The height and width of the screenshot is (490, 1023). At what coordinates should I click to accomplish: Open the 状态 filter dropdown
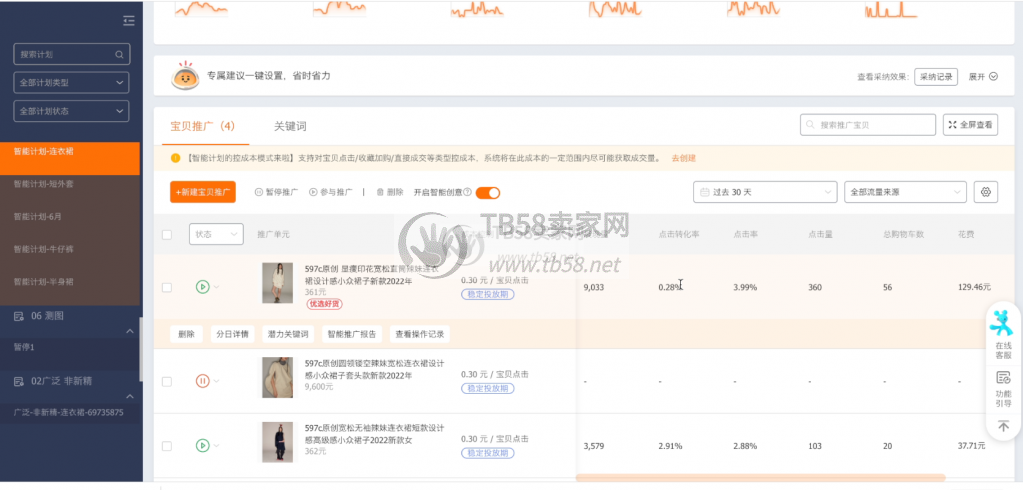point(216,234)
